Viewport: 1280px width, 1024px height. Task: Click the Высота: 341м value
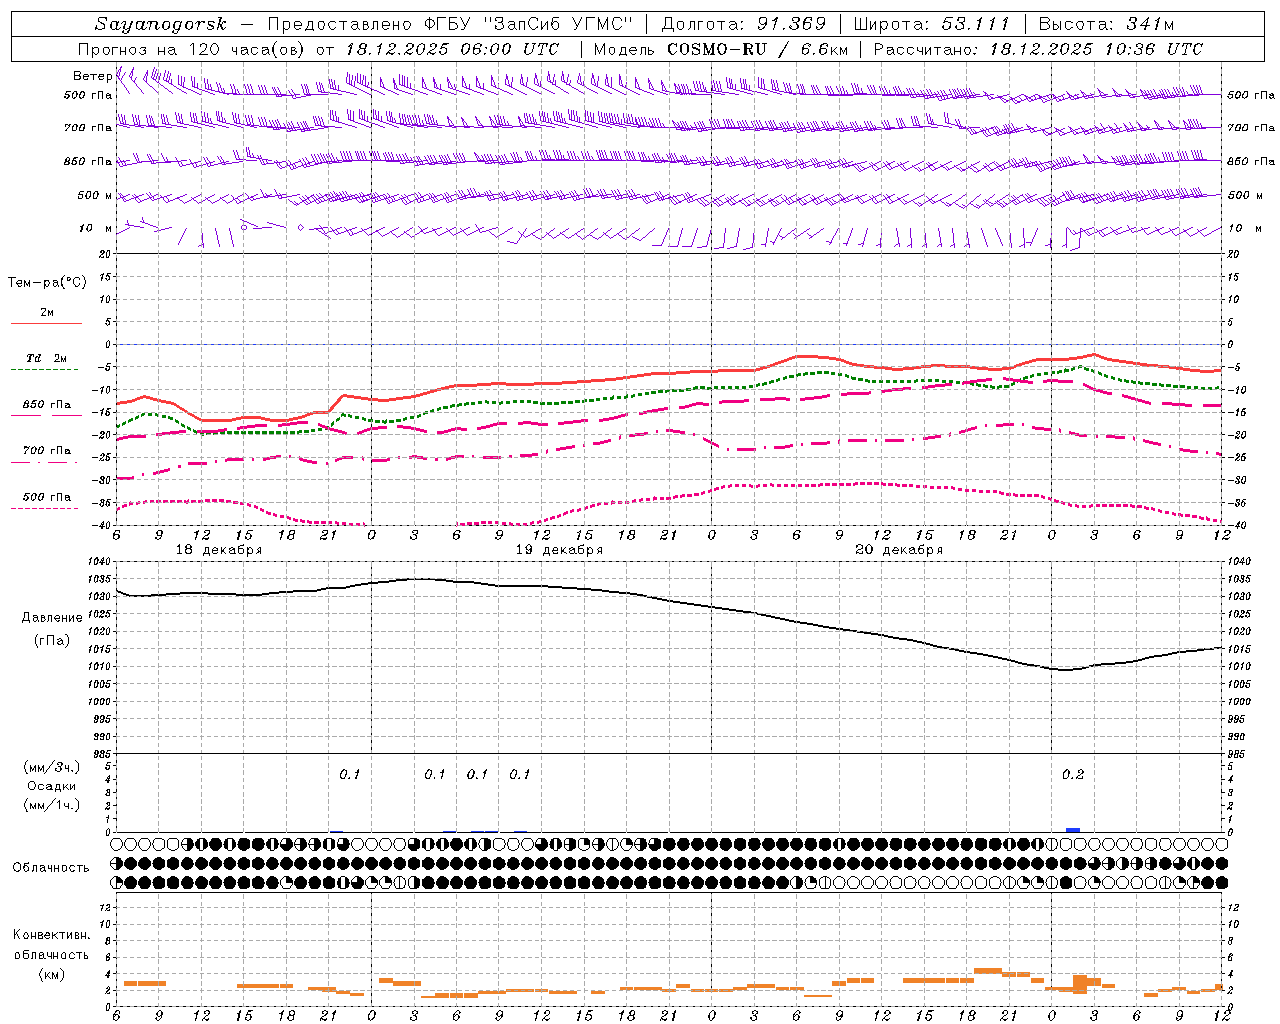[1106, 24]
